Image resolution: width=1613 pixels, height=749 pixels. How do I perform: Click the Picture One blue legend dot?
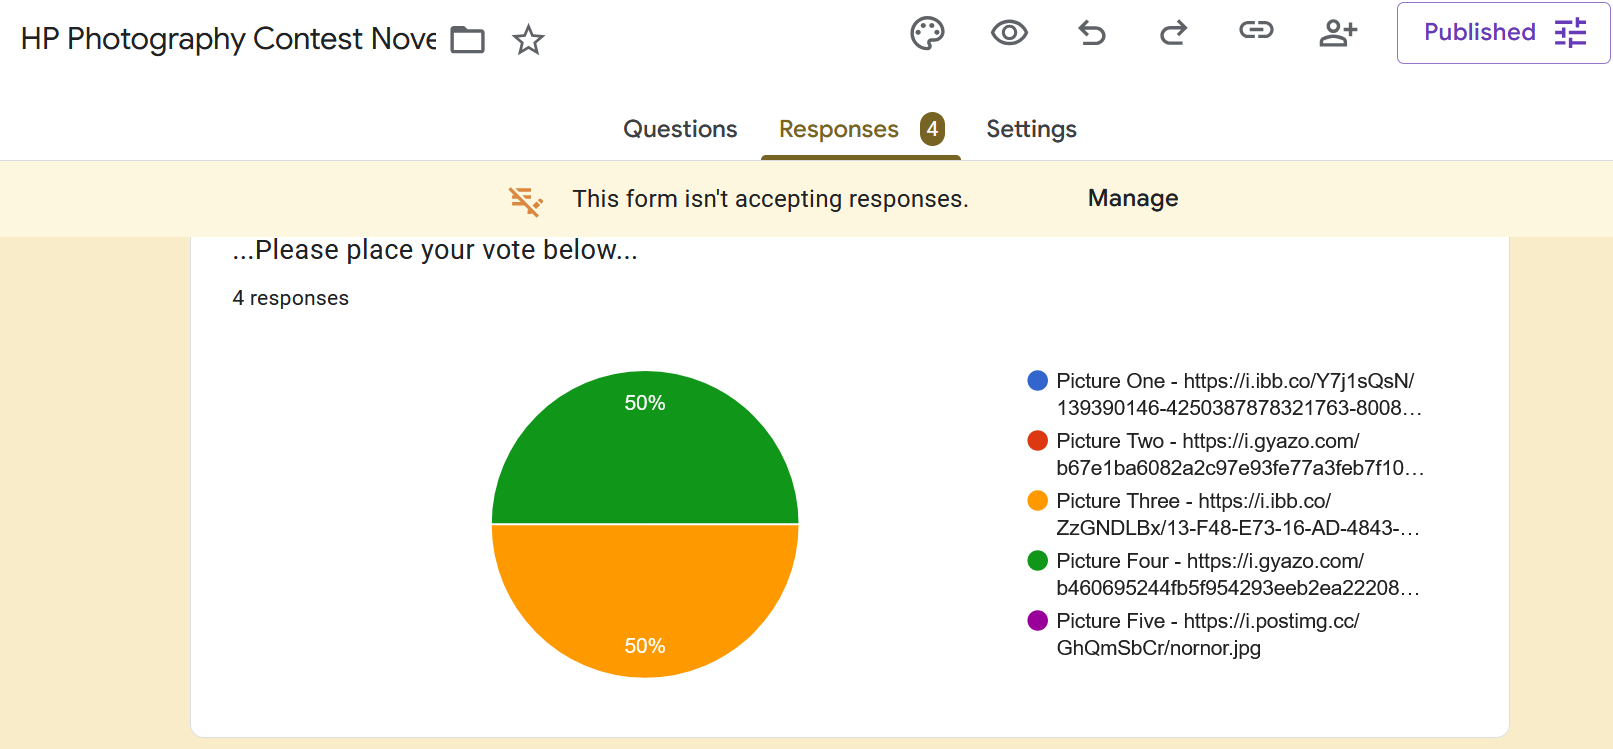(x=1037, y=381)
